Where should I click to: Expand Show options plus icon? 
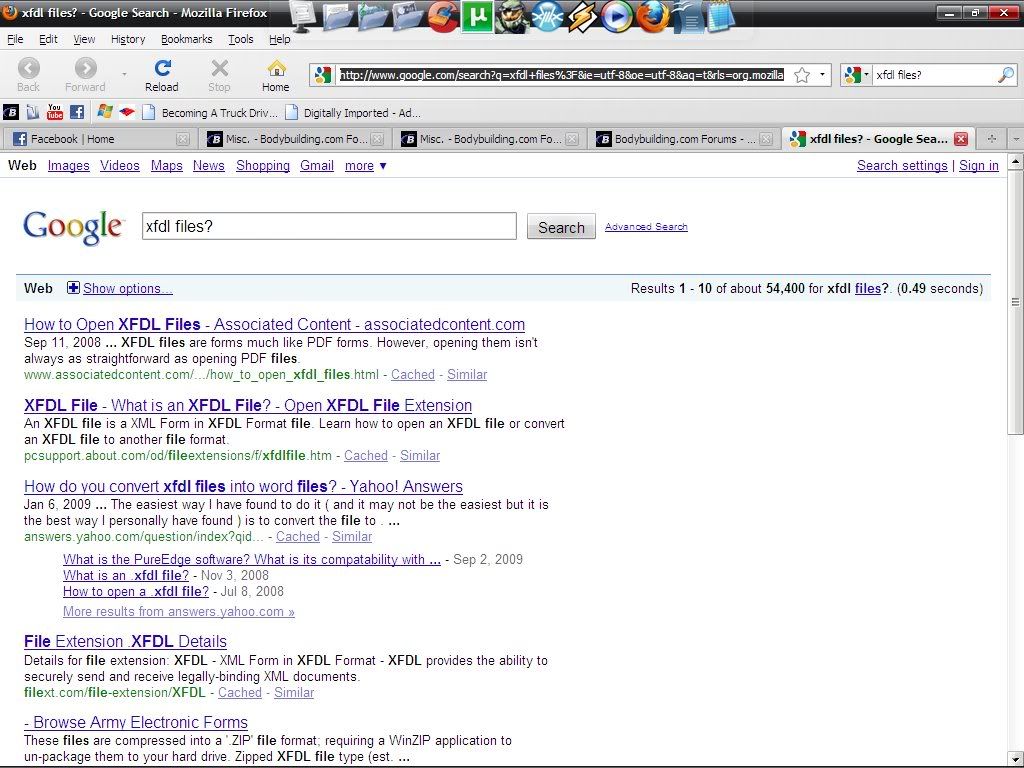pos(73,288)
